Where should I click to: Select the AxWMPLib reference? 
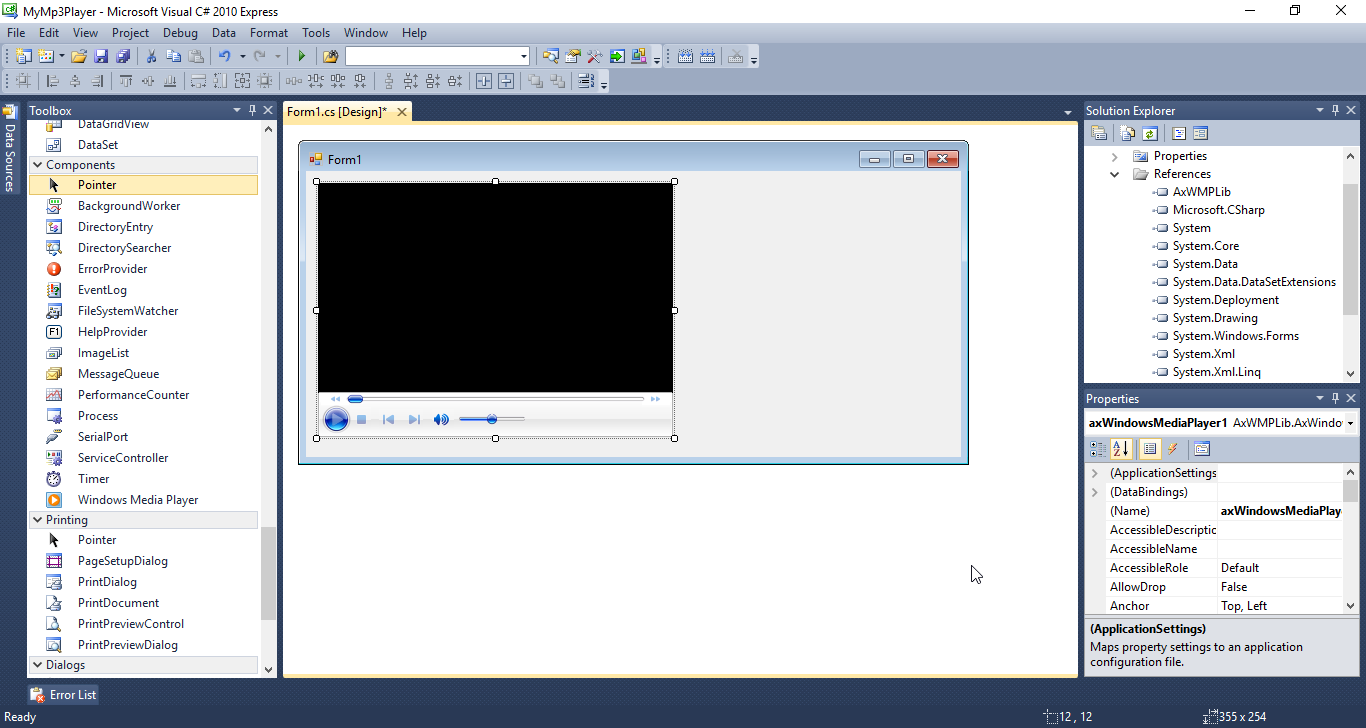coord(1201,192)
